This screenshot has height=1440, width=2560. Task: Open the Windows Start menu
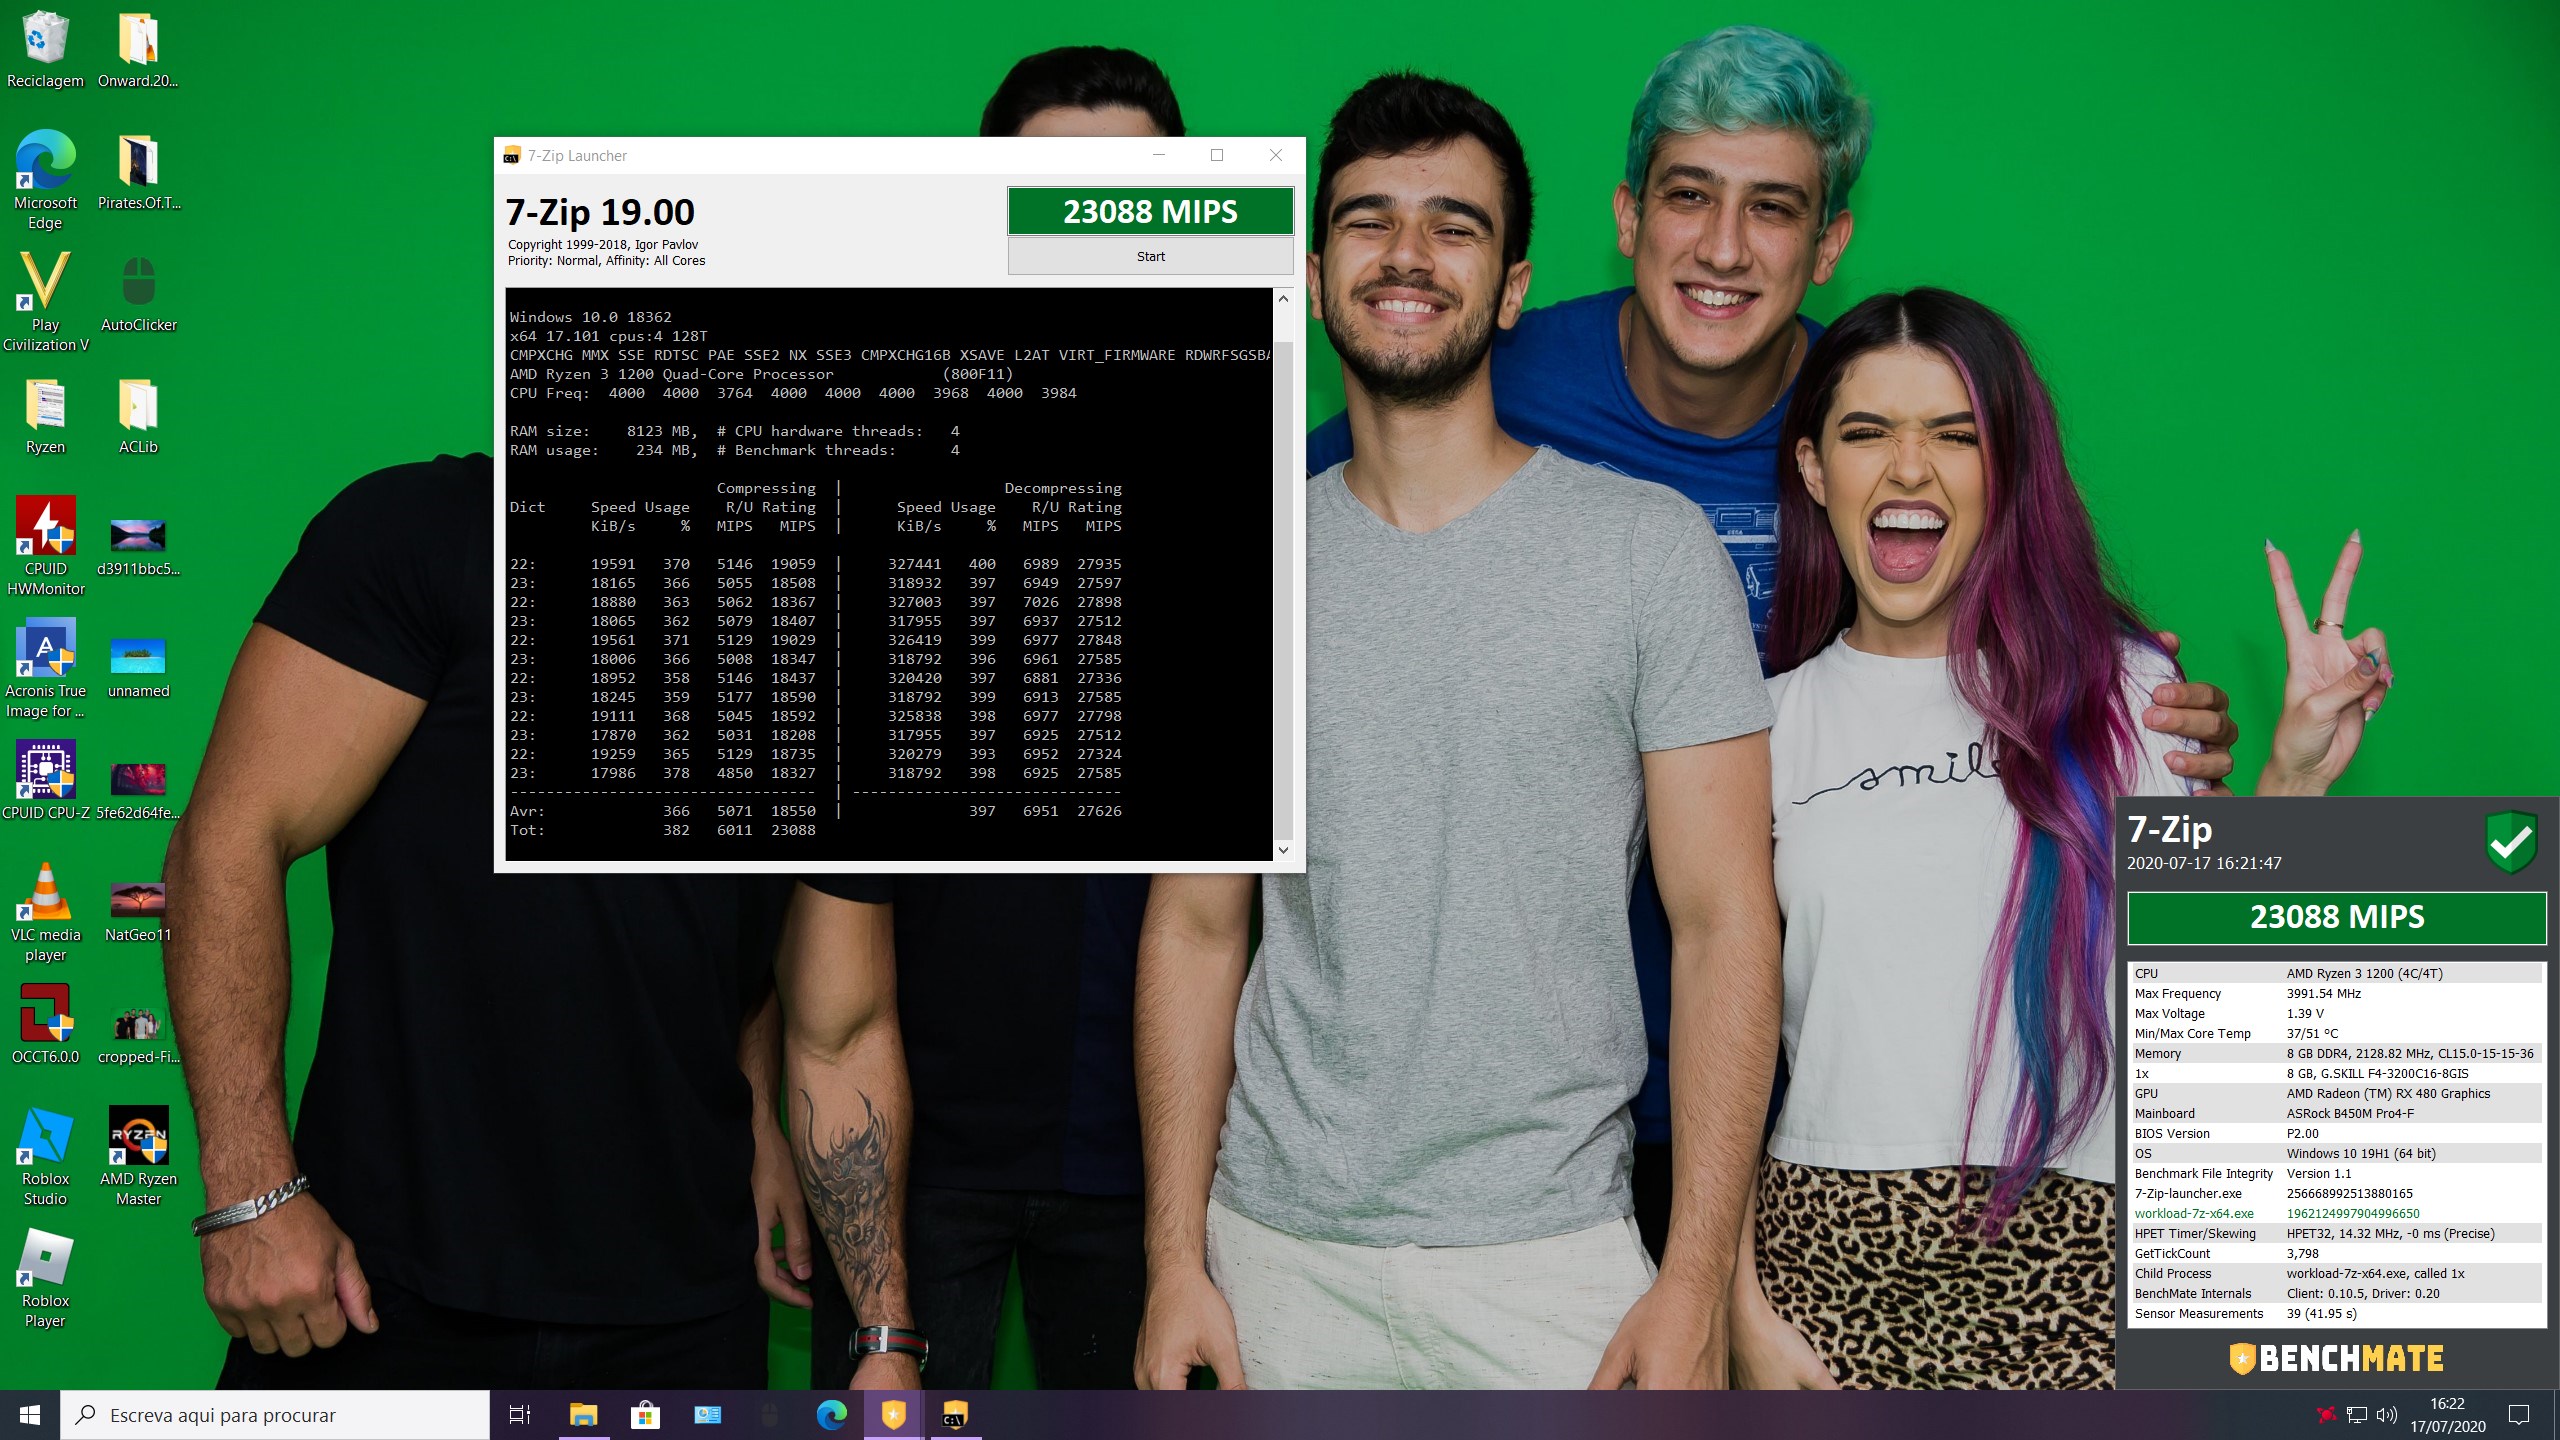[x=30, y=1415]
